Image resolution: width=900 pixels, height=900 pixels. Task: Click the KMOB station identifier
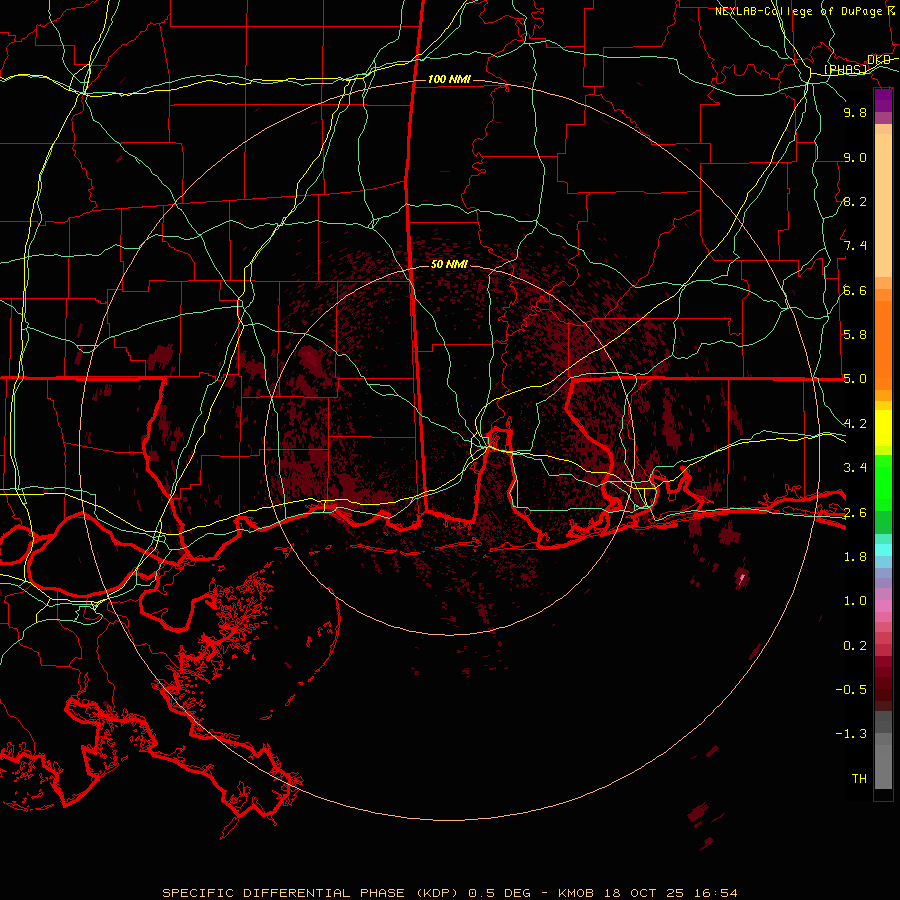click(576, 893)
